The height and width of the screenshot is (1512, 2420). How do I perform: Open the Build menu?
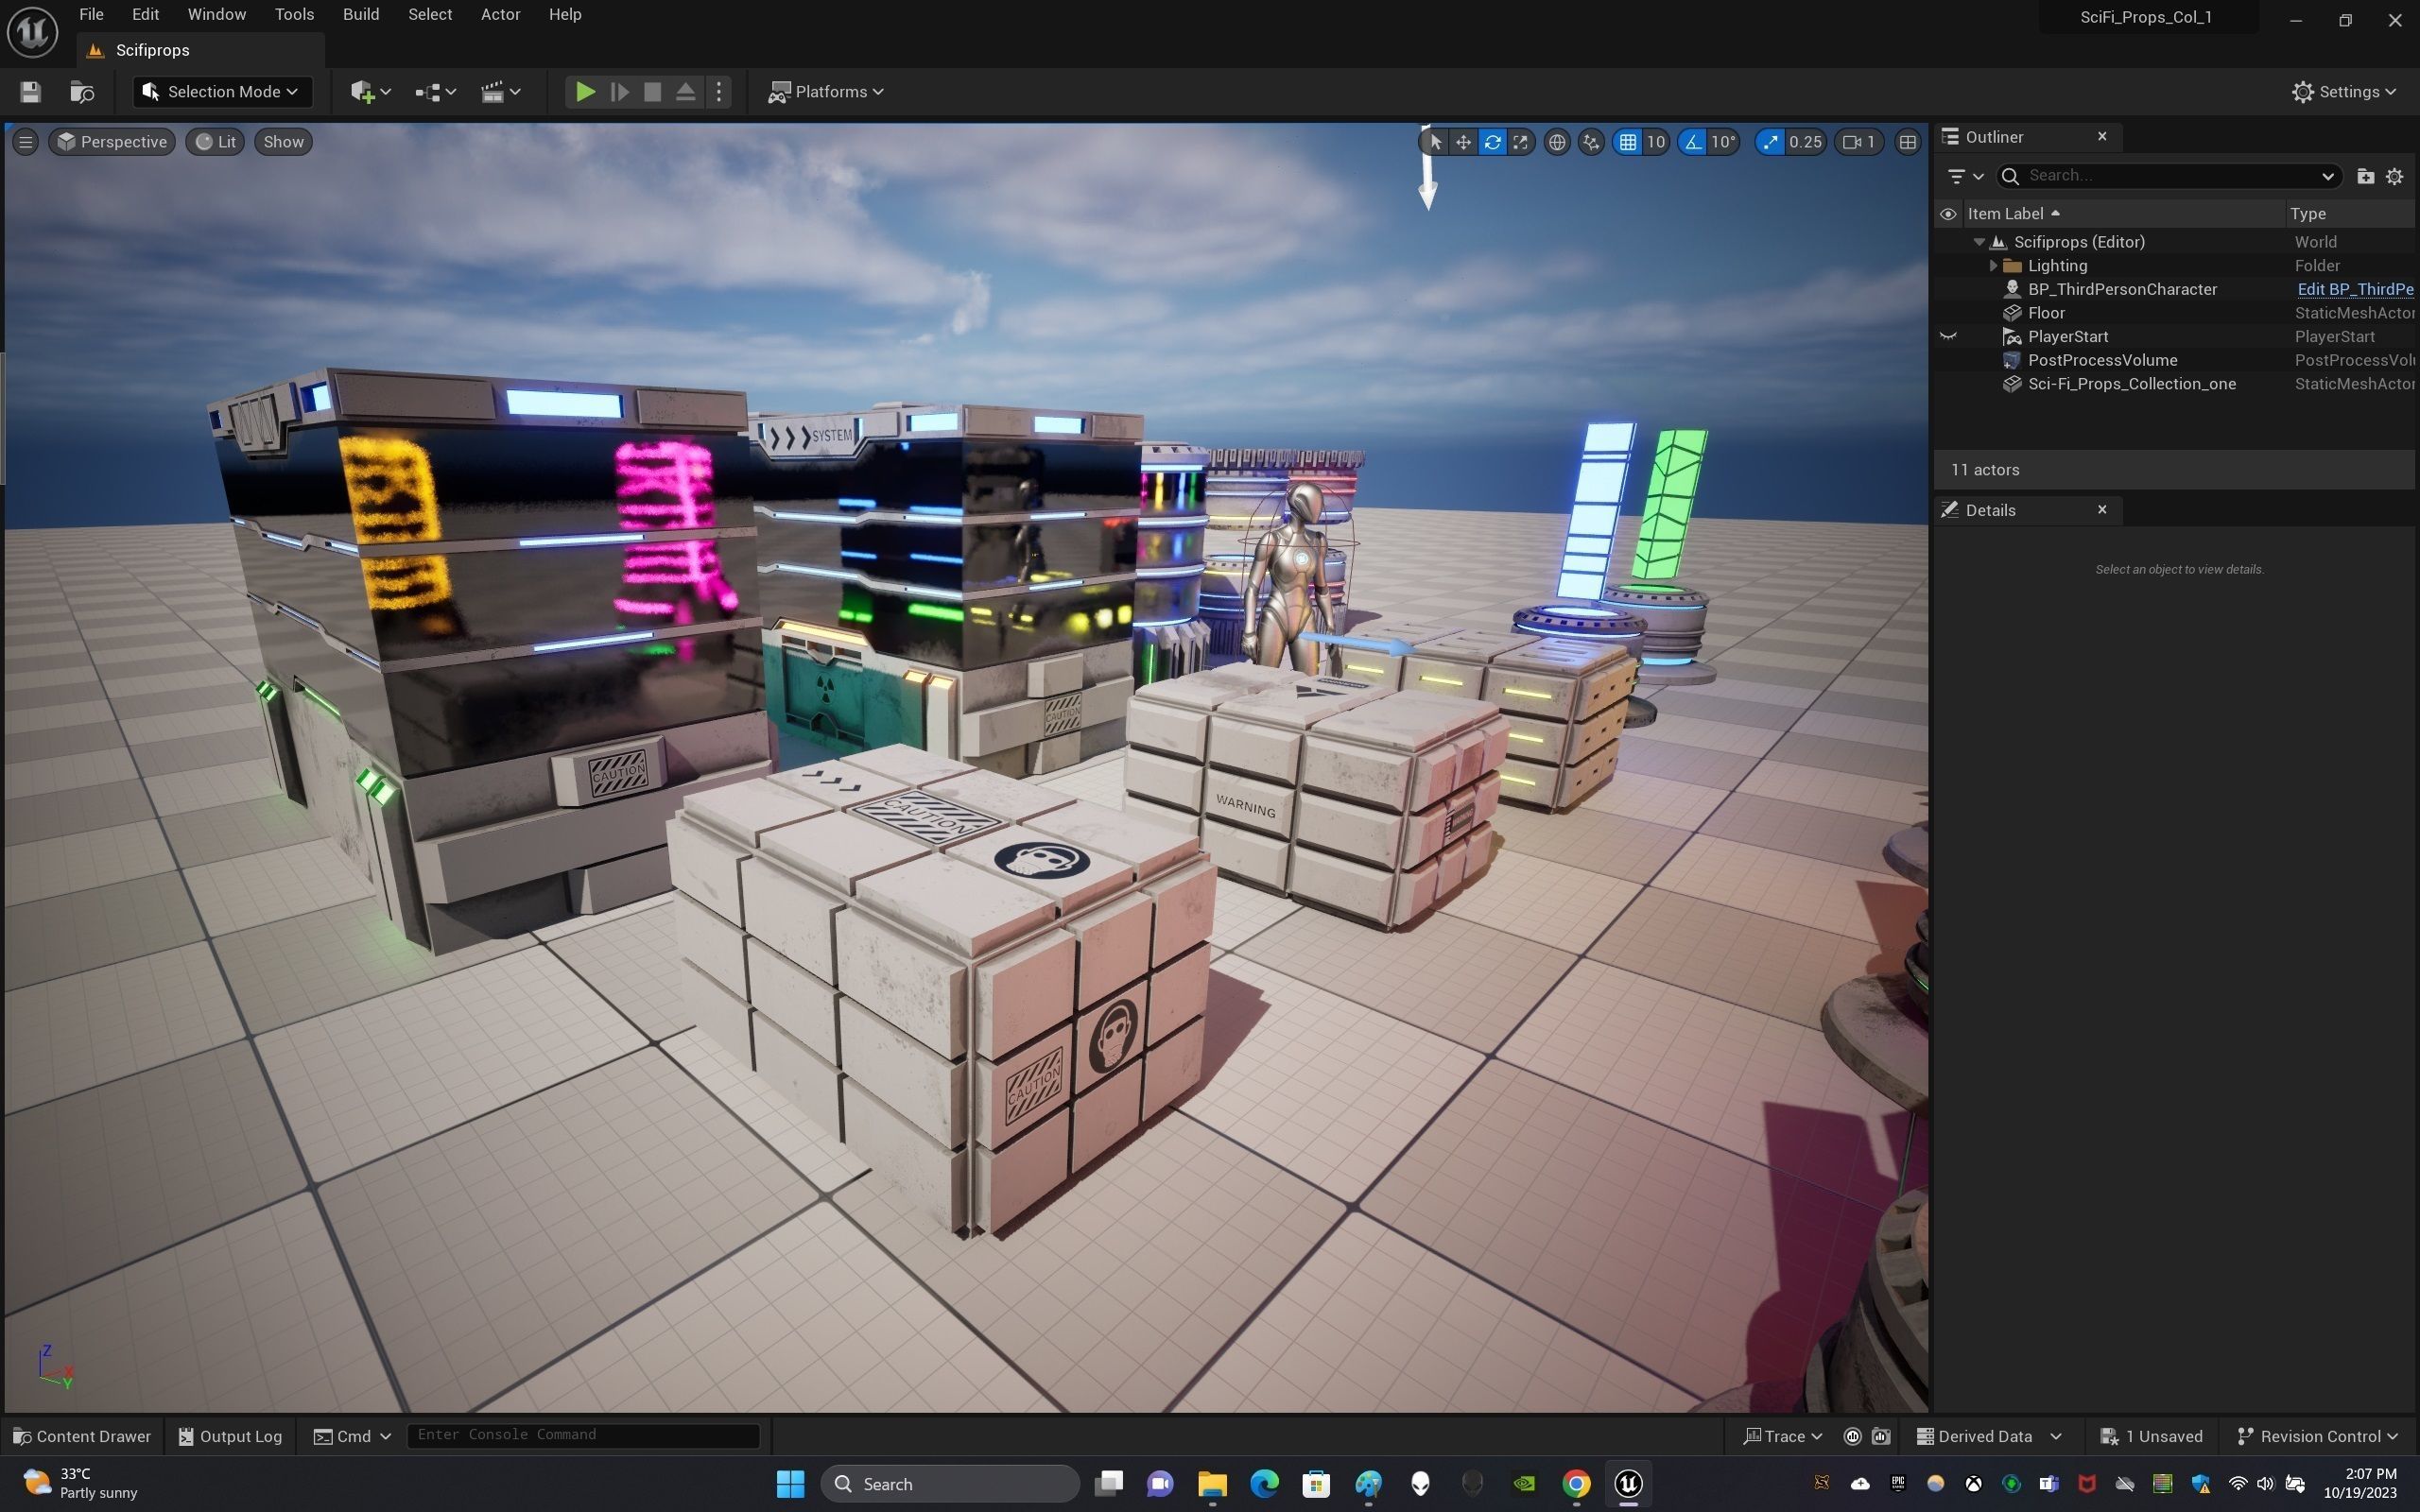(361, 14)
